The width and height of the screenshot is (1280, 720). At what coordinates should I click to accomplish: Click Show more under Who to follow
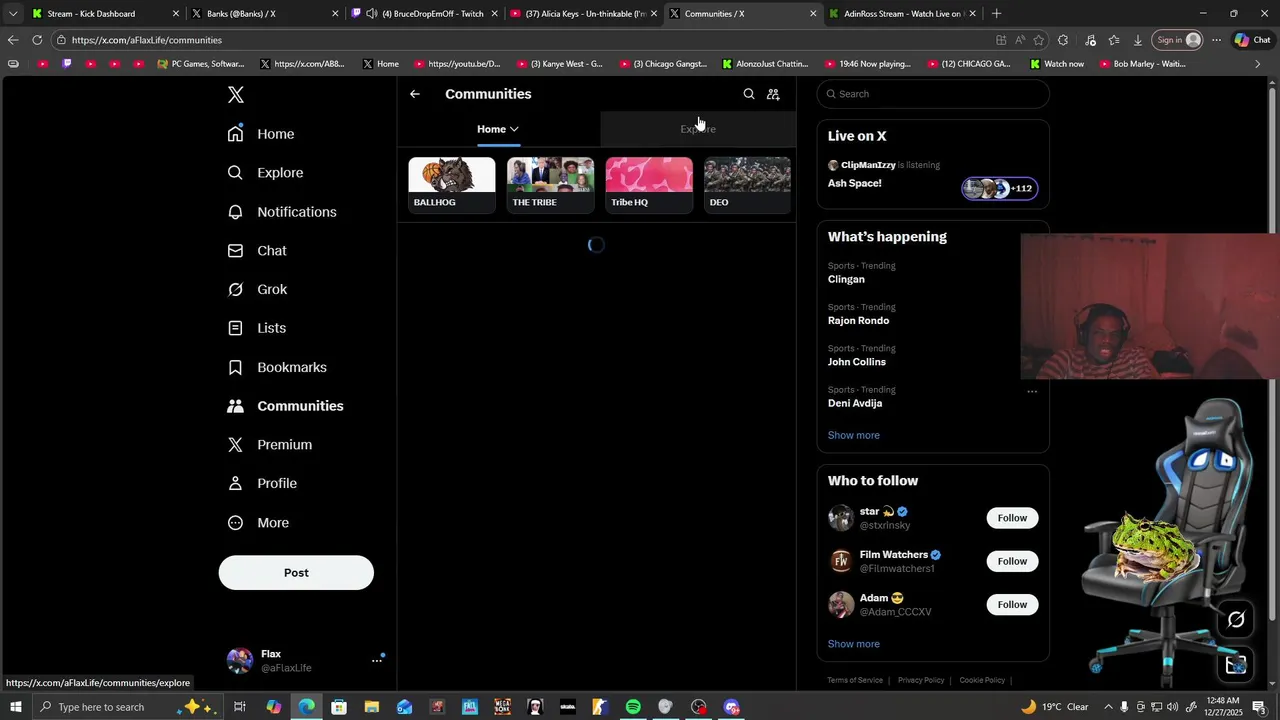853,644
